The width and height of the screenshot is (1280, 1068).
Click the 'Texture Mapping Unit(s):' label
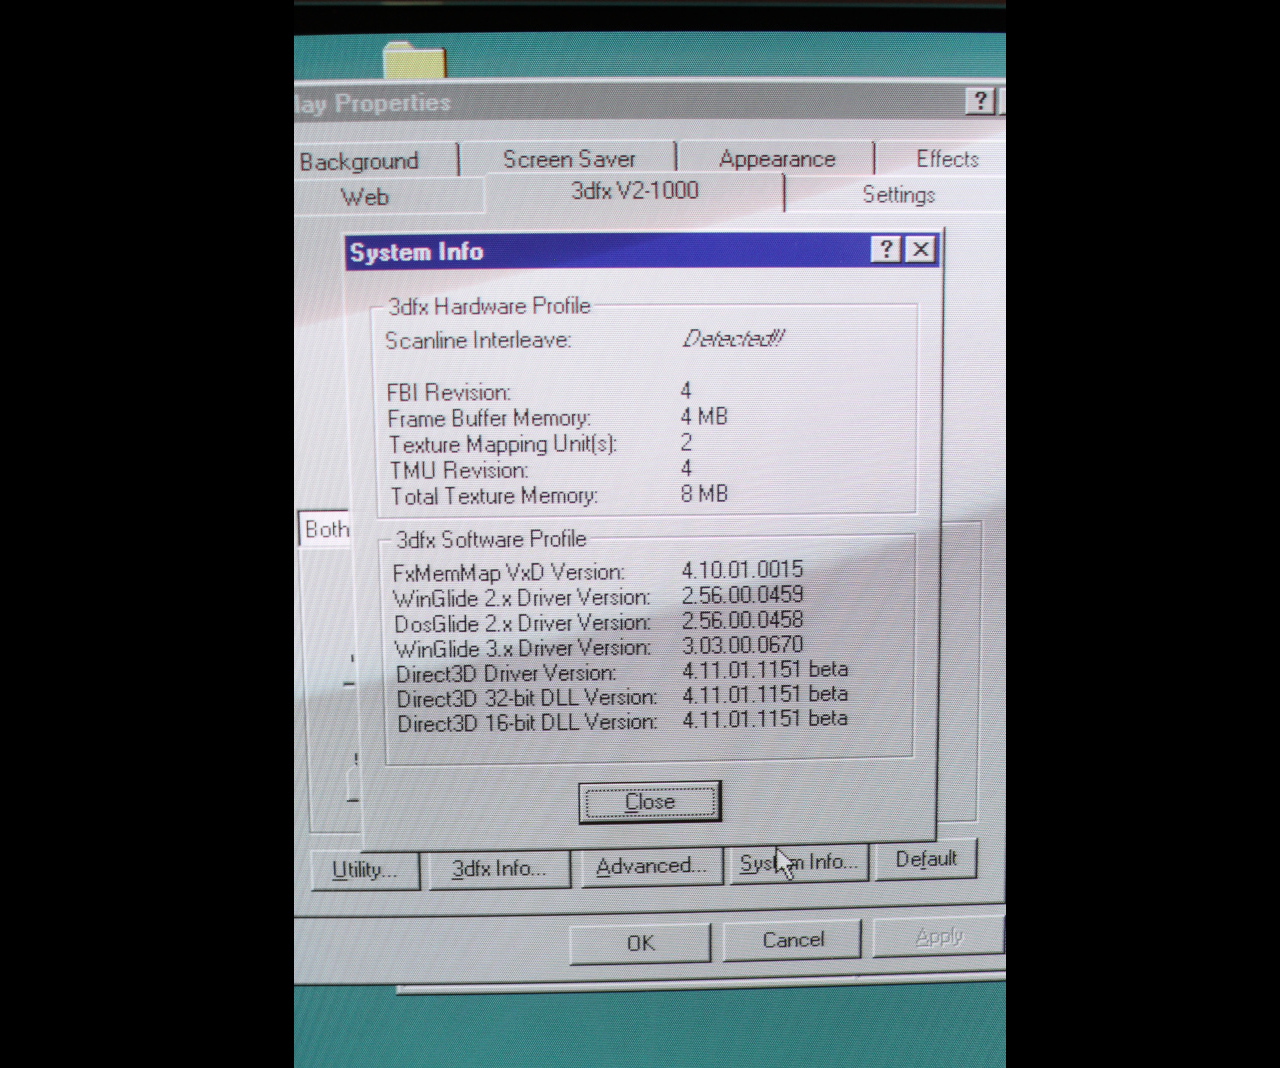click(502, 444)
